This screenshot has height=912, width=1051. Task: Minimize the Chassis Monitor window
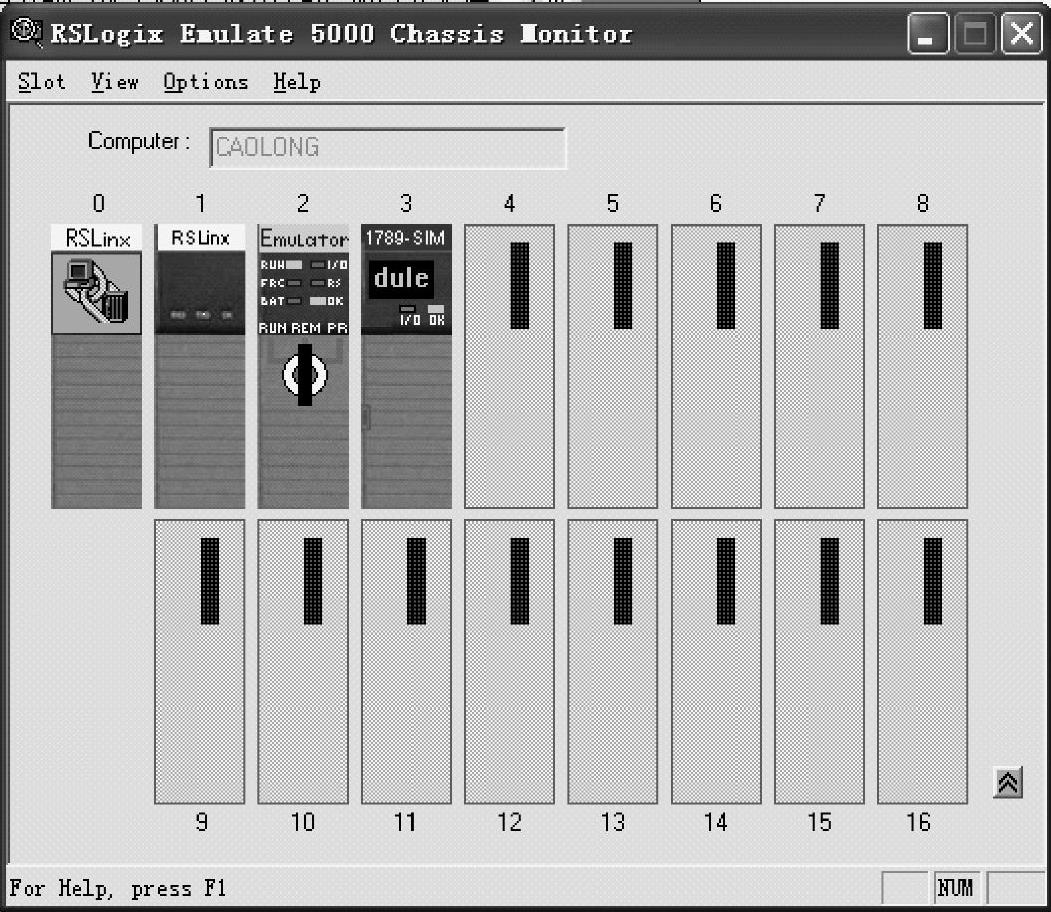pyautogui.click(x=928, y=33)
